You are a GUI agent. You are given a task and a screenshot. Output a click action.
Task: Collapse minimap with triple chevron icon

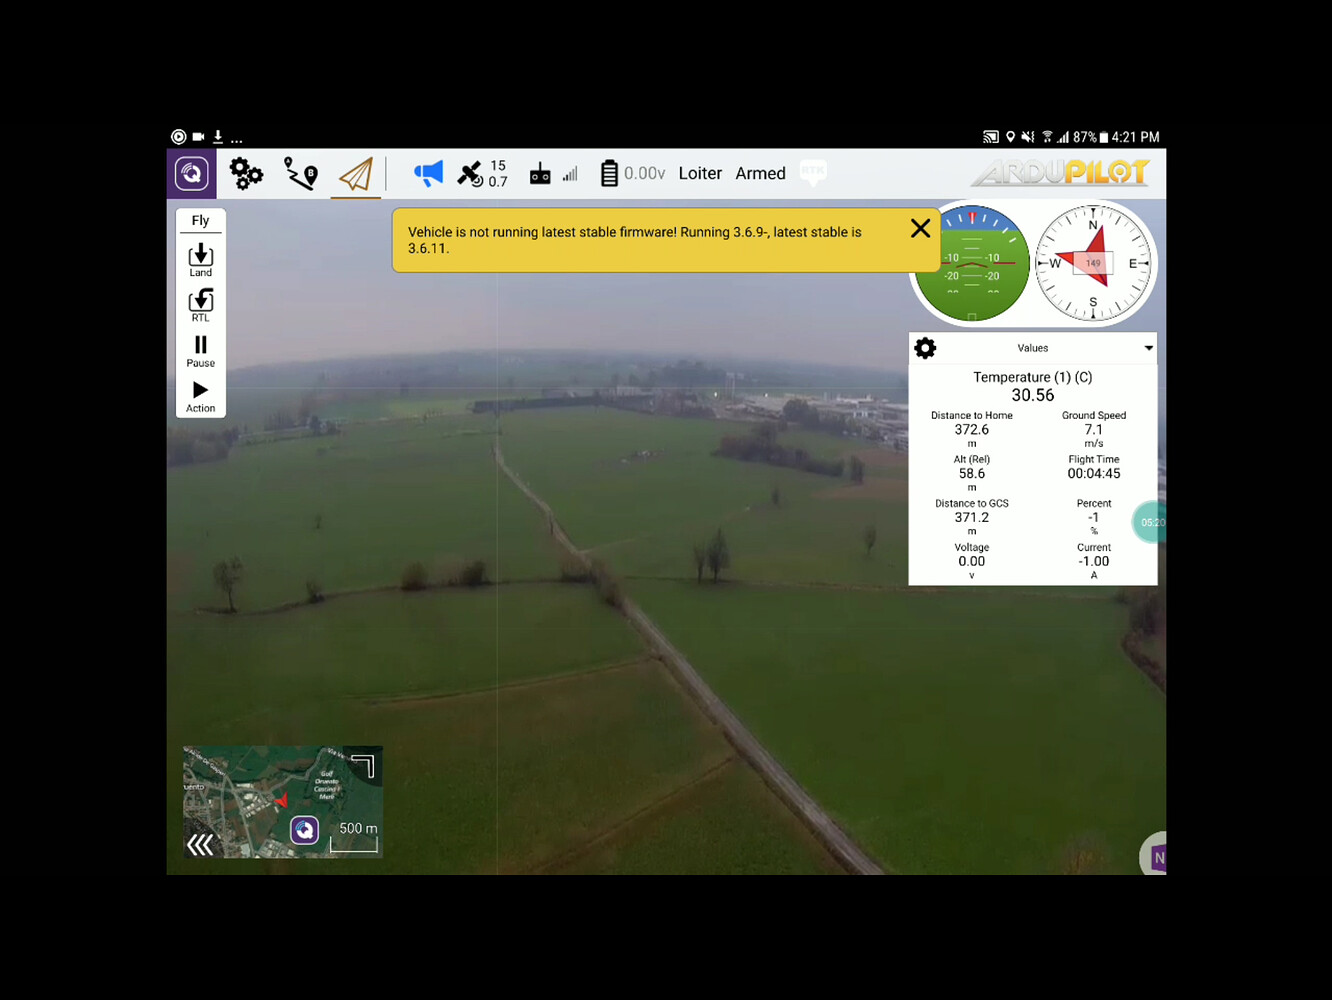tap(201, 845)
